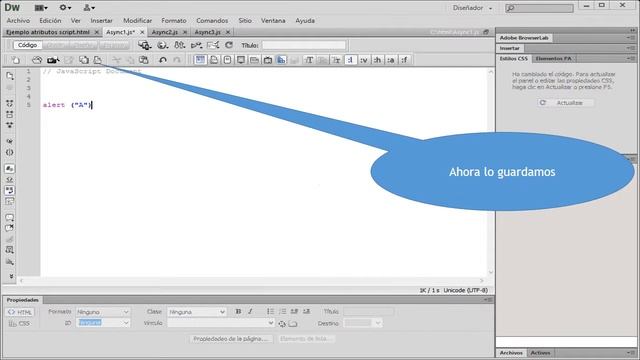This screenshot has height=360, width=640.
Task: Click the search field in title bar
Action: pos(539,8)
